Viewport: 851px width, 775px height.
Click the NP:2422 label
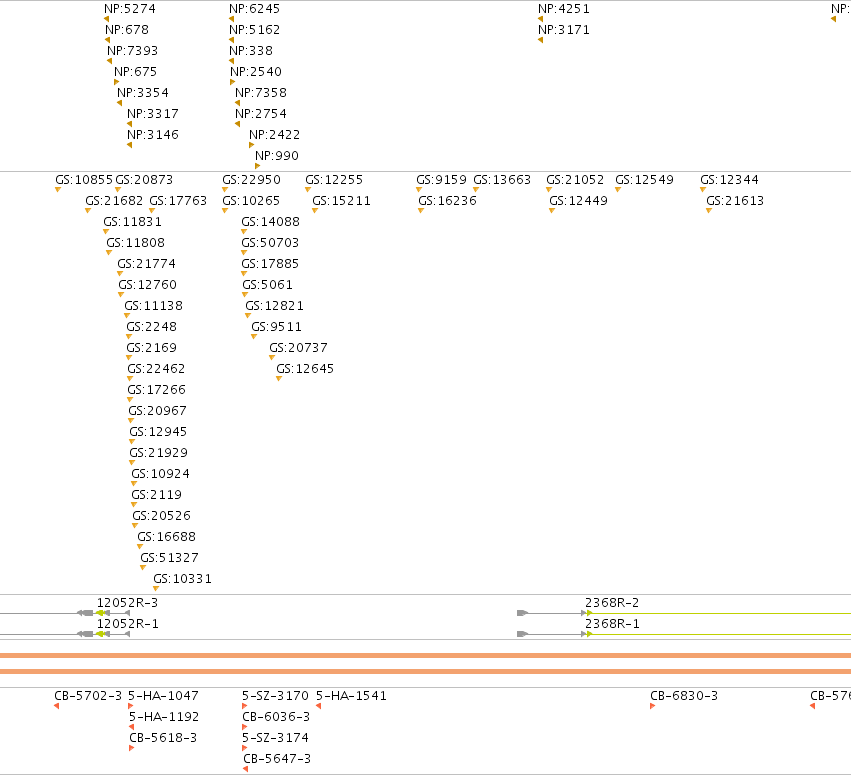[x=275, y=135]
